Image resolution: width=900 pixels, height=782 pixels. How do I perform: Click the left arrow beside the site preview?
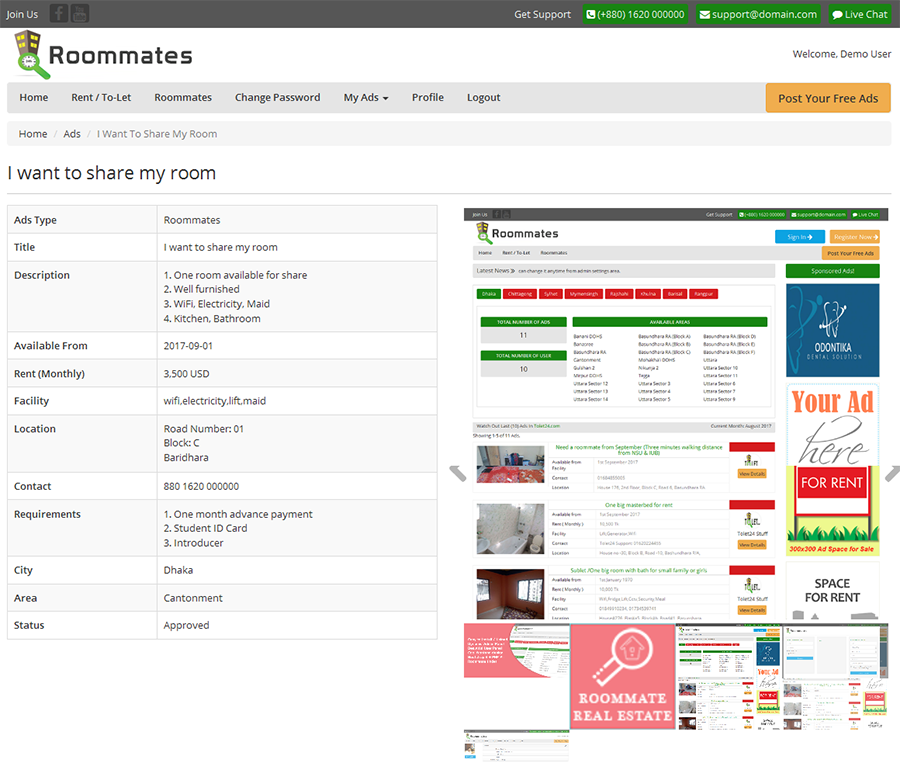point(457,470)
